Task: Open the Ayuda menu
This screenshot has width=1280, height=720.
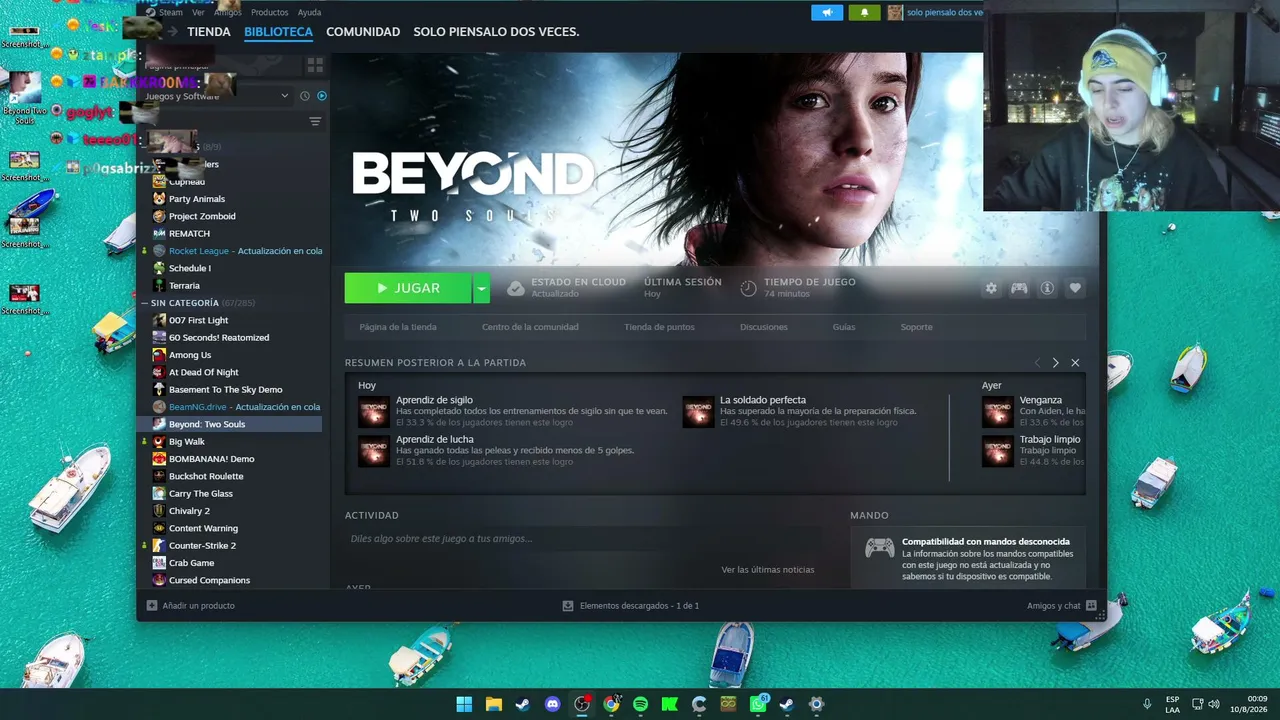Action: (309, 12)
